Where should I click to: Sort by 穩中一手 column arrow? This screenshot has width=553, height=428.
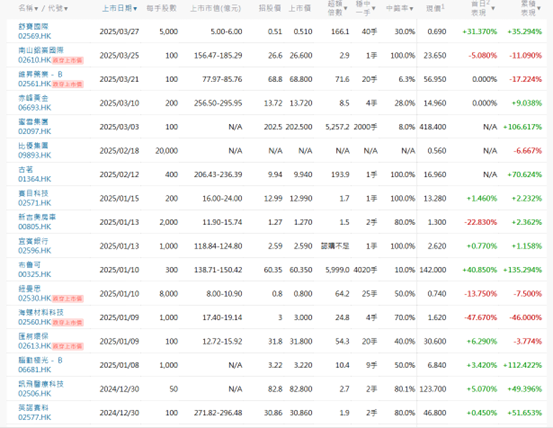(373, 8)
